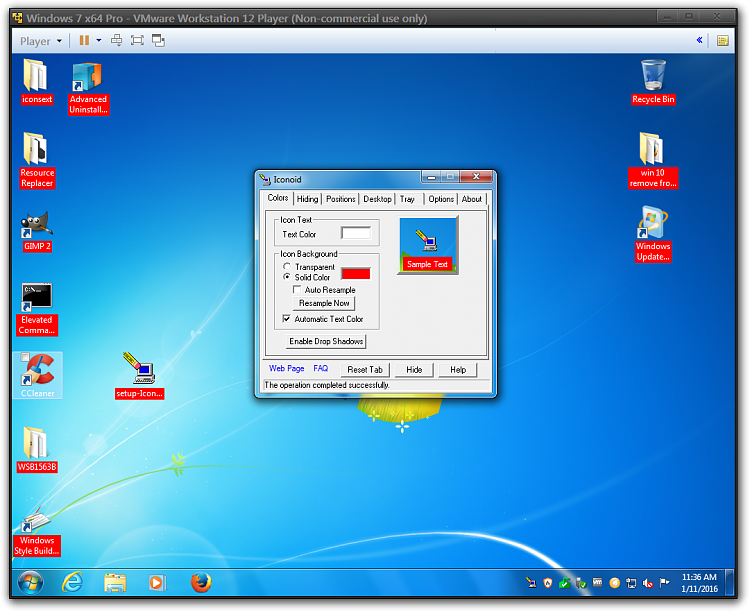Select the Solid Color radio button
Image resolution: width=750 pixels, height=612 pixels.
287,277
